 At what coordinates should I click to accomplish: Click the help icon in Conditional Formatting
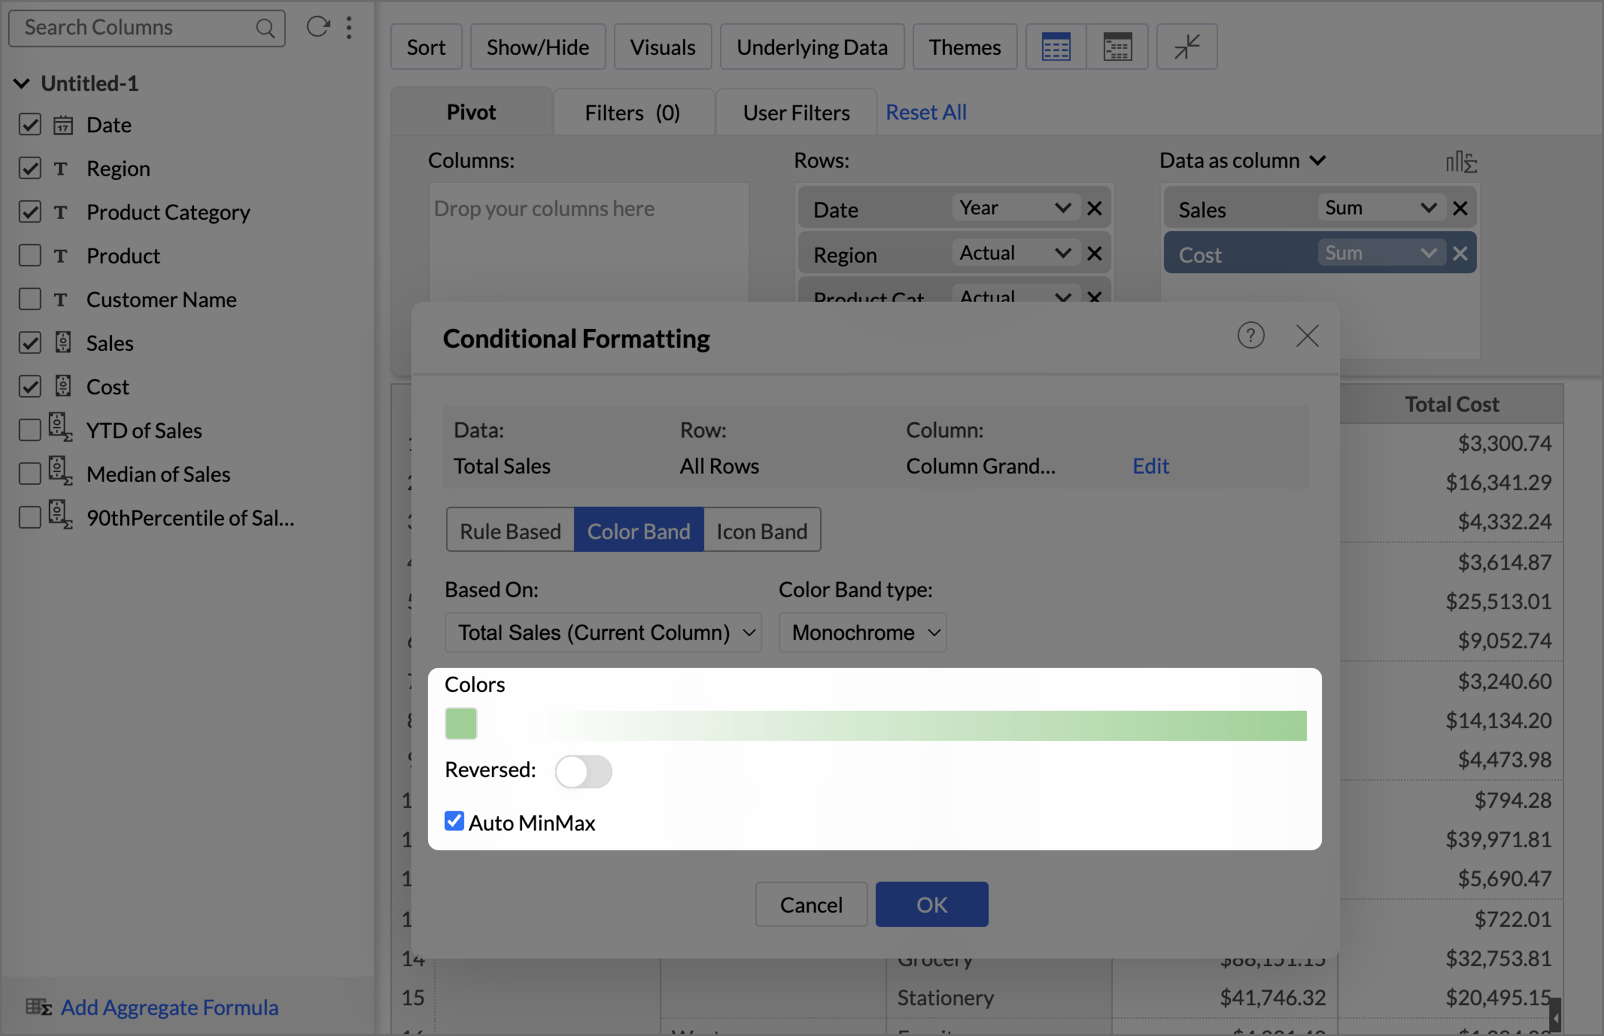pyautogui.click(x=1251, y=335)
